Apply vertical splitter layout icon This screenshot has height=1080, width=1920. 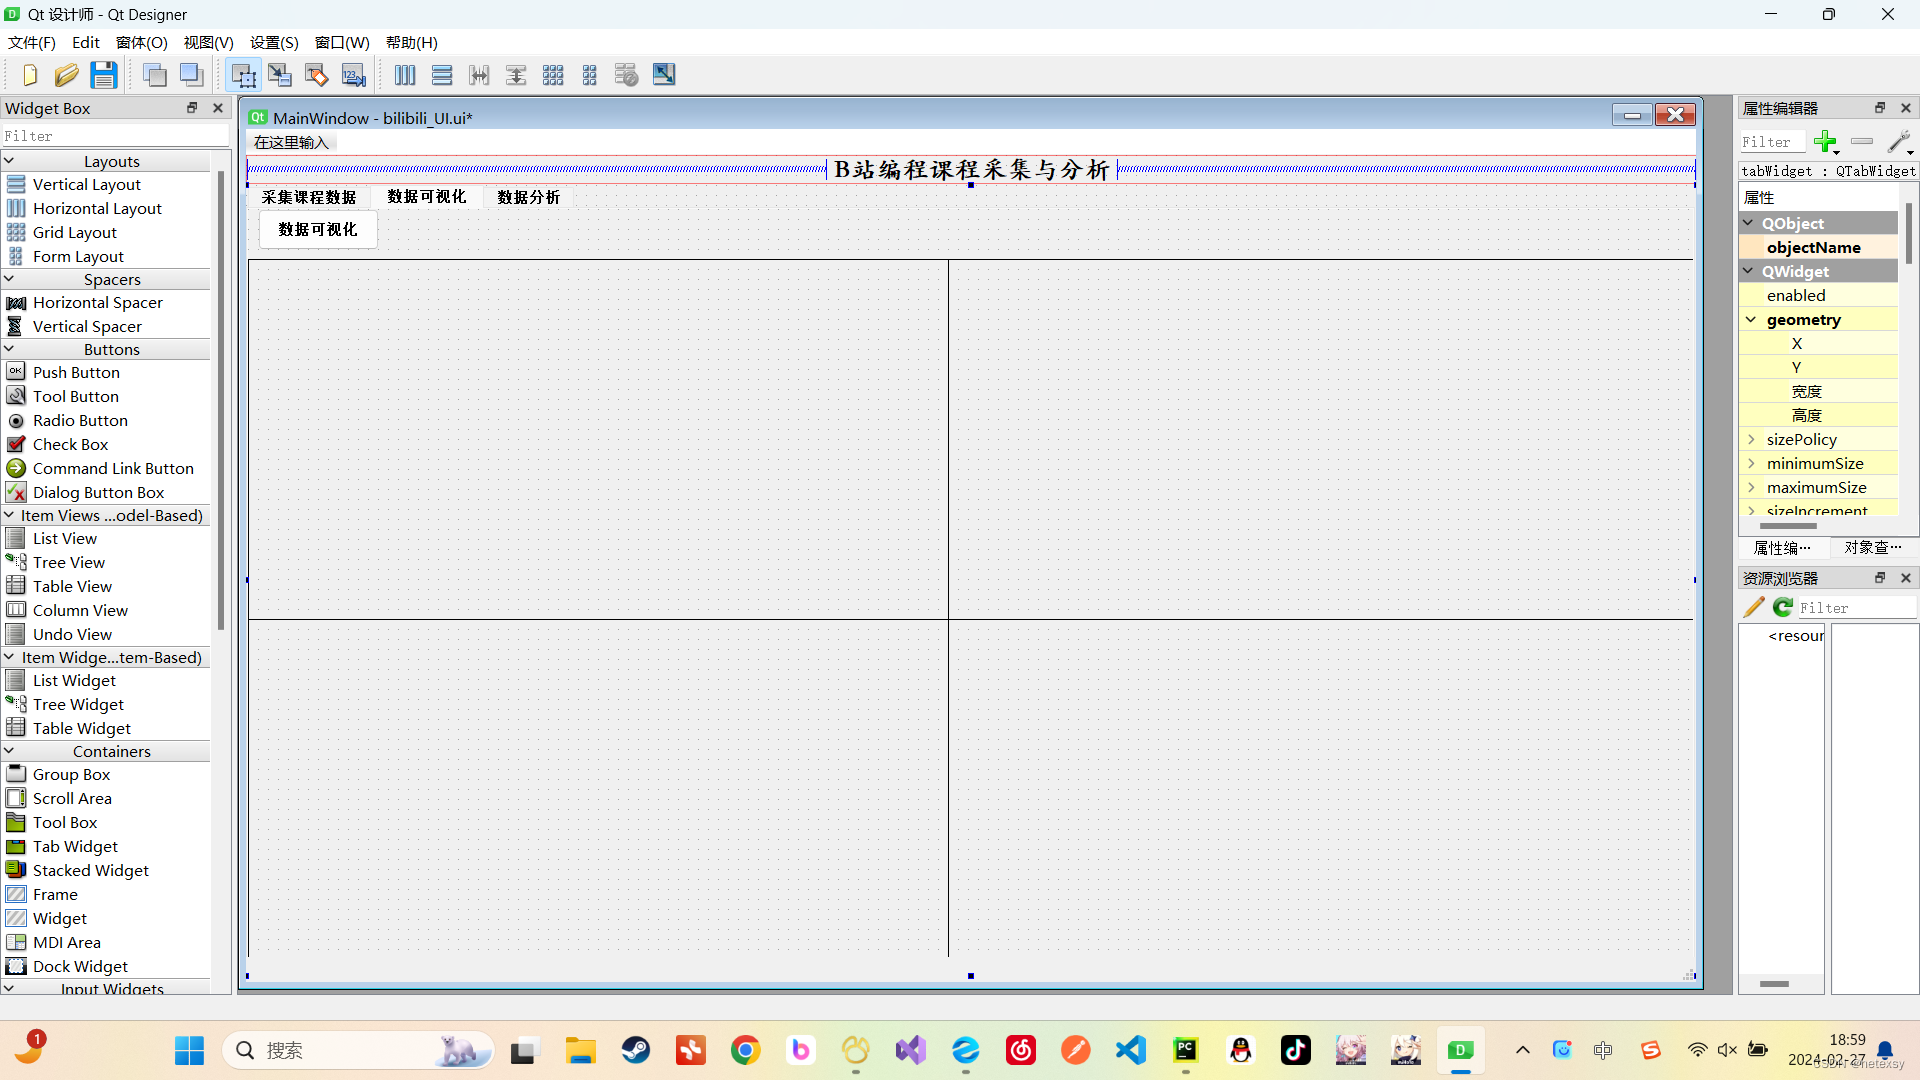click(516, 75)
